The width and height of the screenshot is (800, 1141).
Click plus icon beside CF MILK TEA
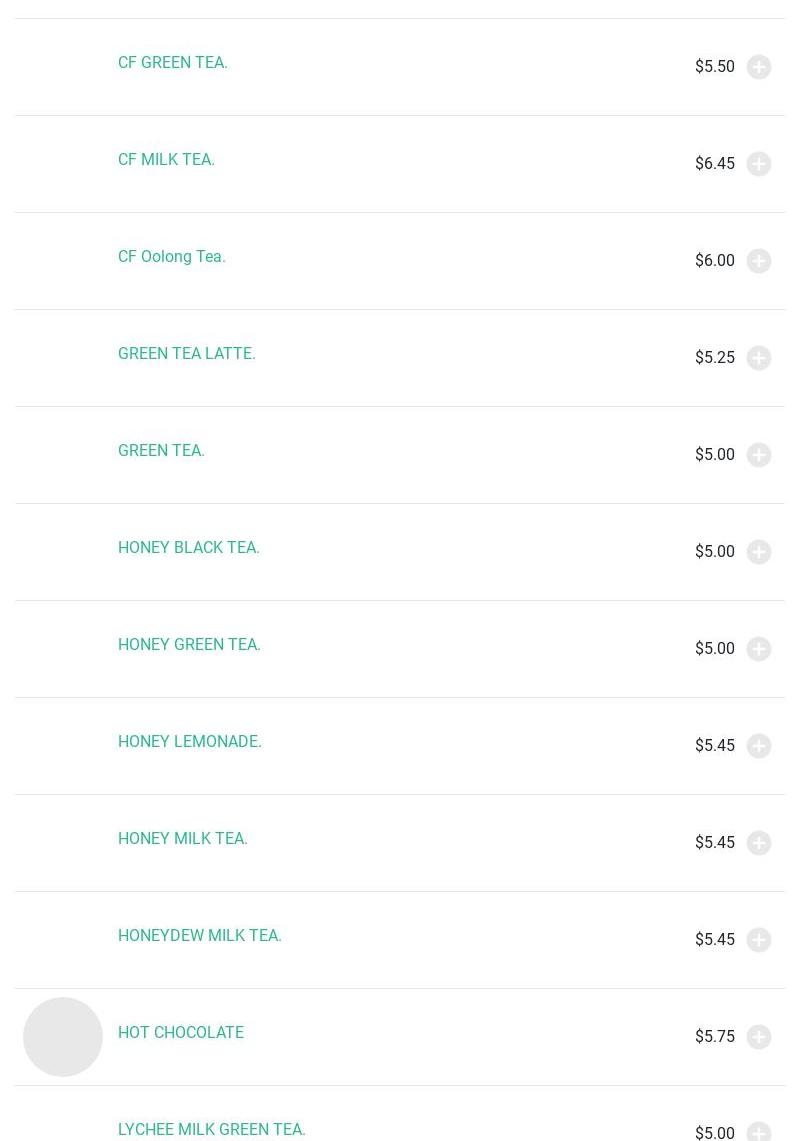point(759,164)
